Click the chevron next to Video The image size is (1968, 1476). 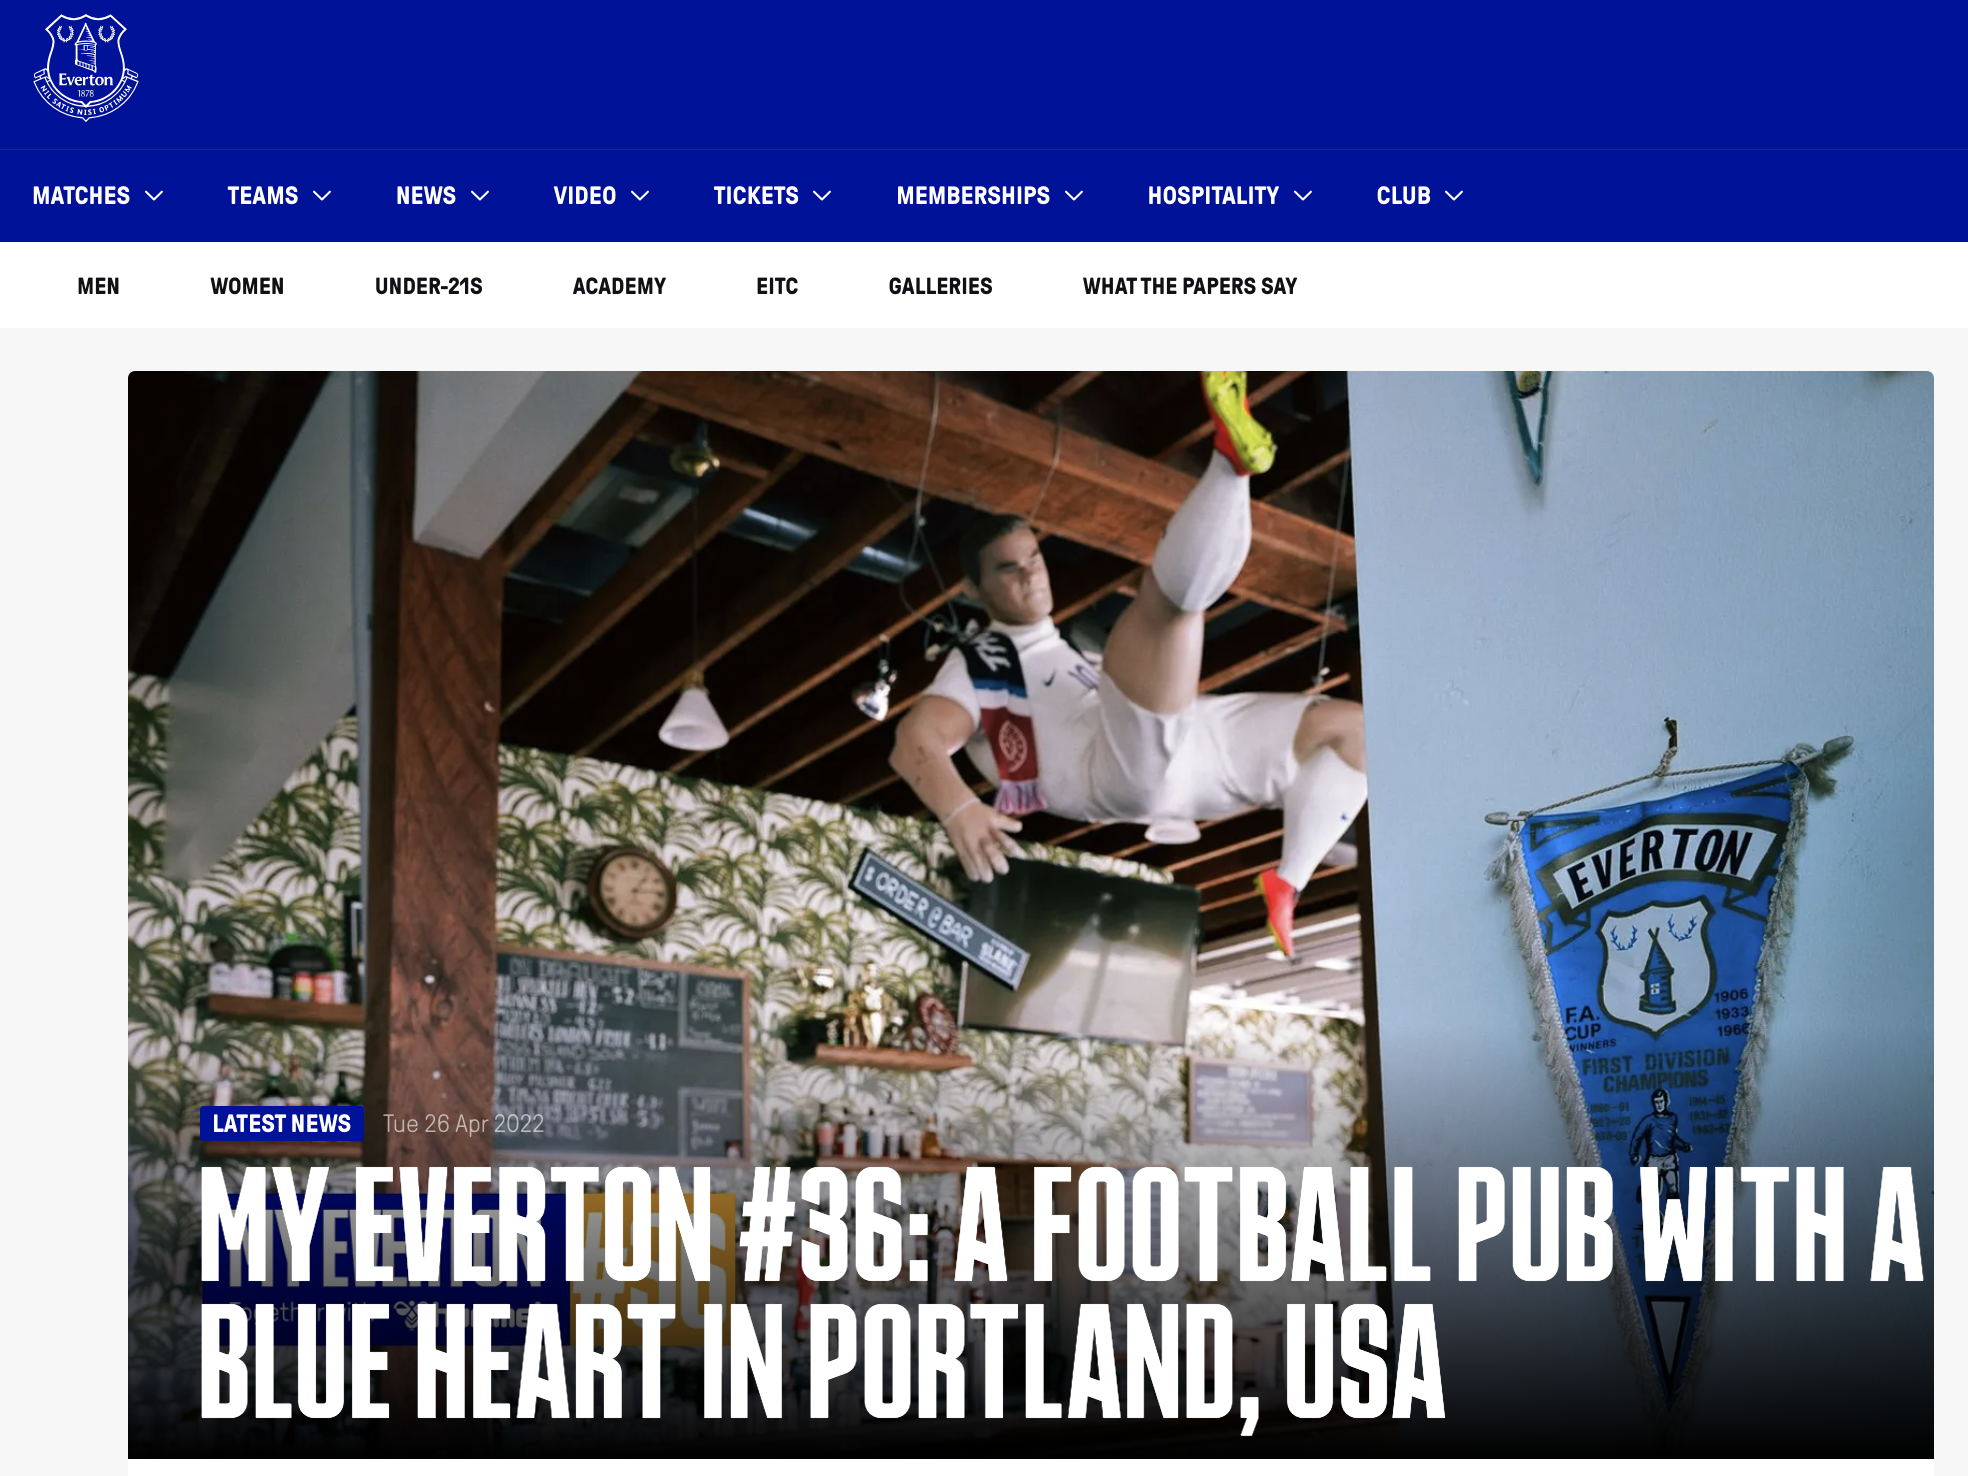pos(640,196)
